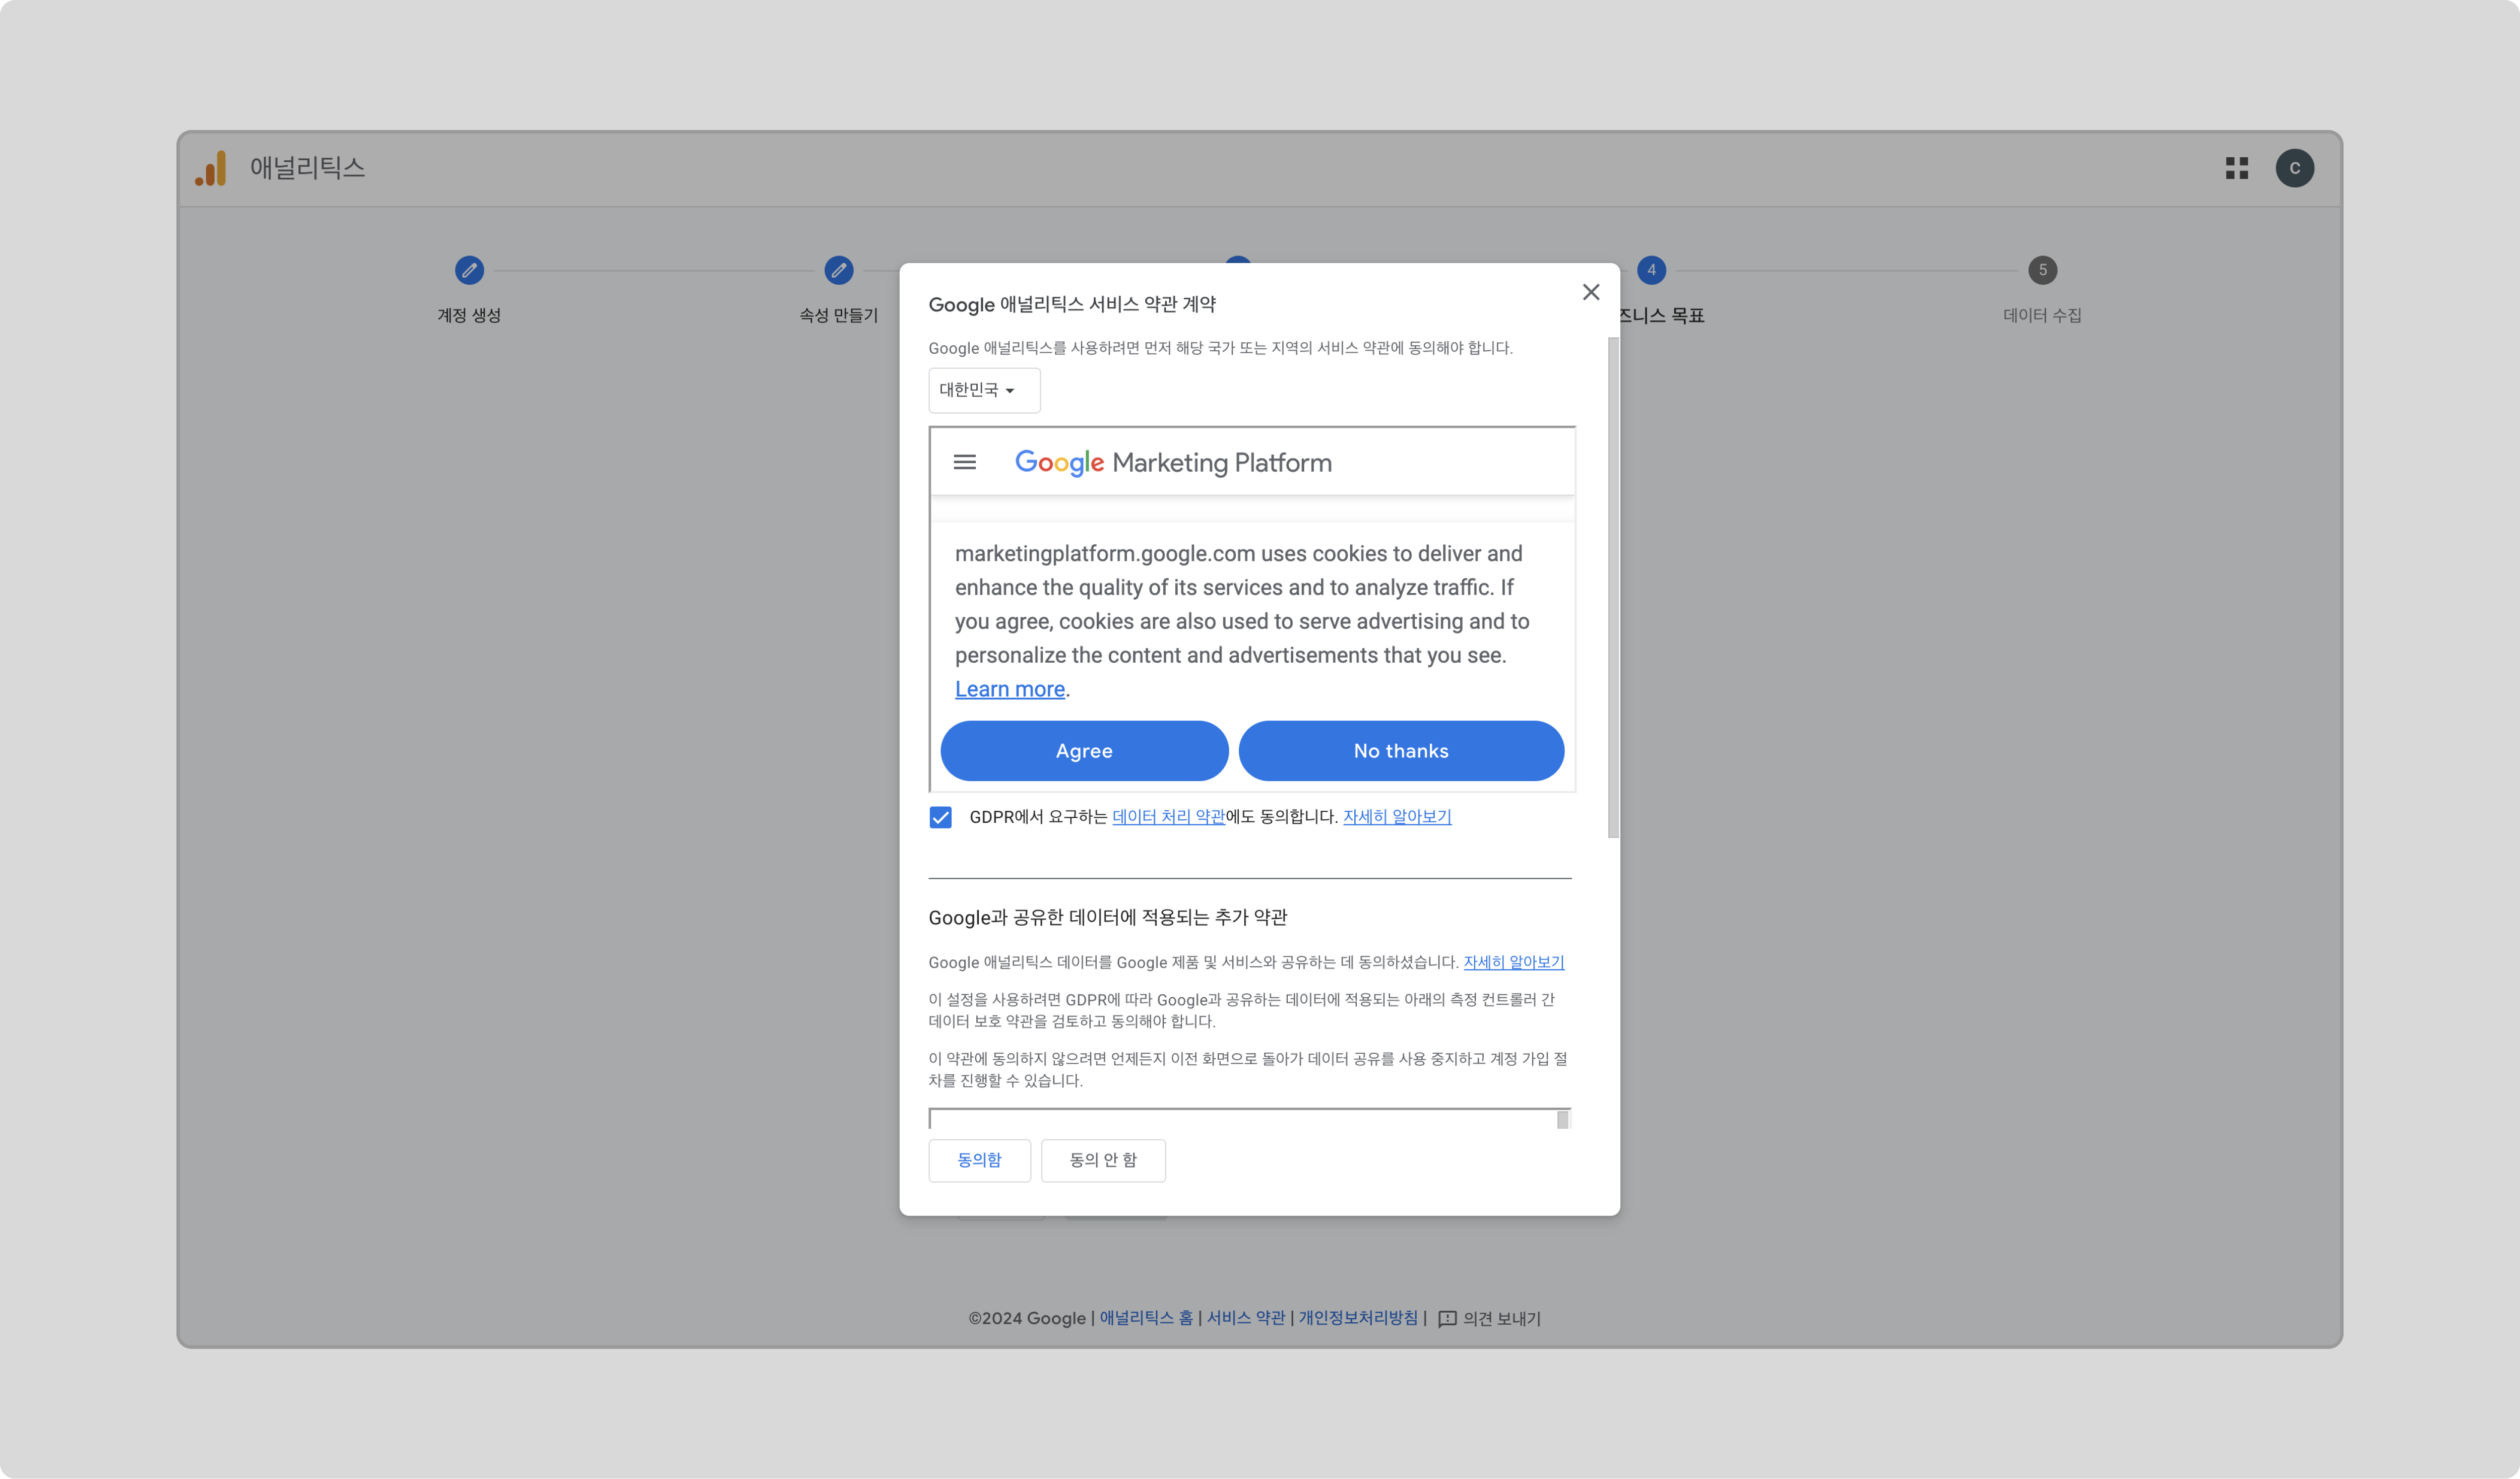
Task: Click the 의견 보내기 feedback icon
Action: tap(1446, 1319)
